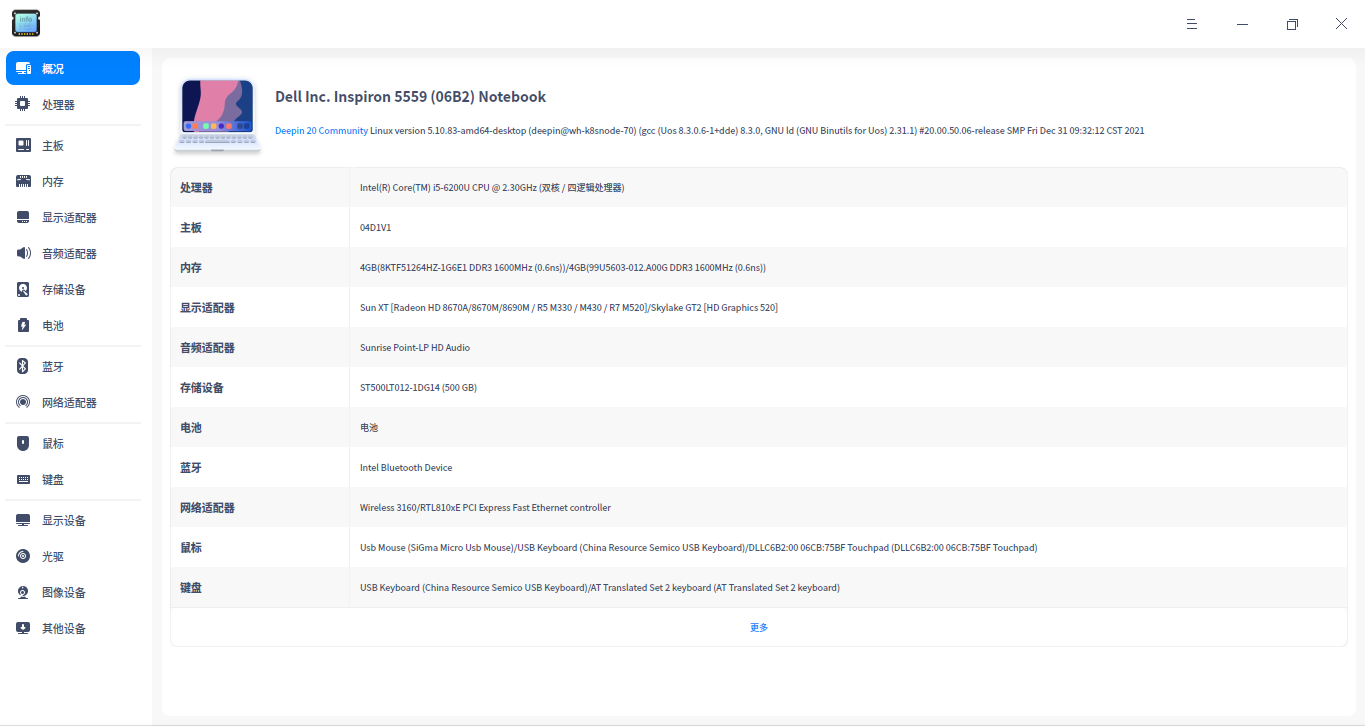The width and height of the screenshot is (1365, 726).
Task: Click the 鼠标 row label in the table
Action: (x=191, y=548)
